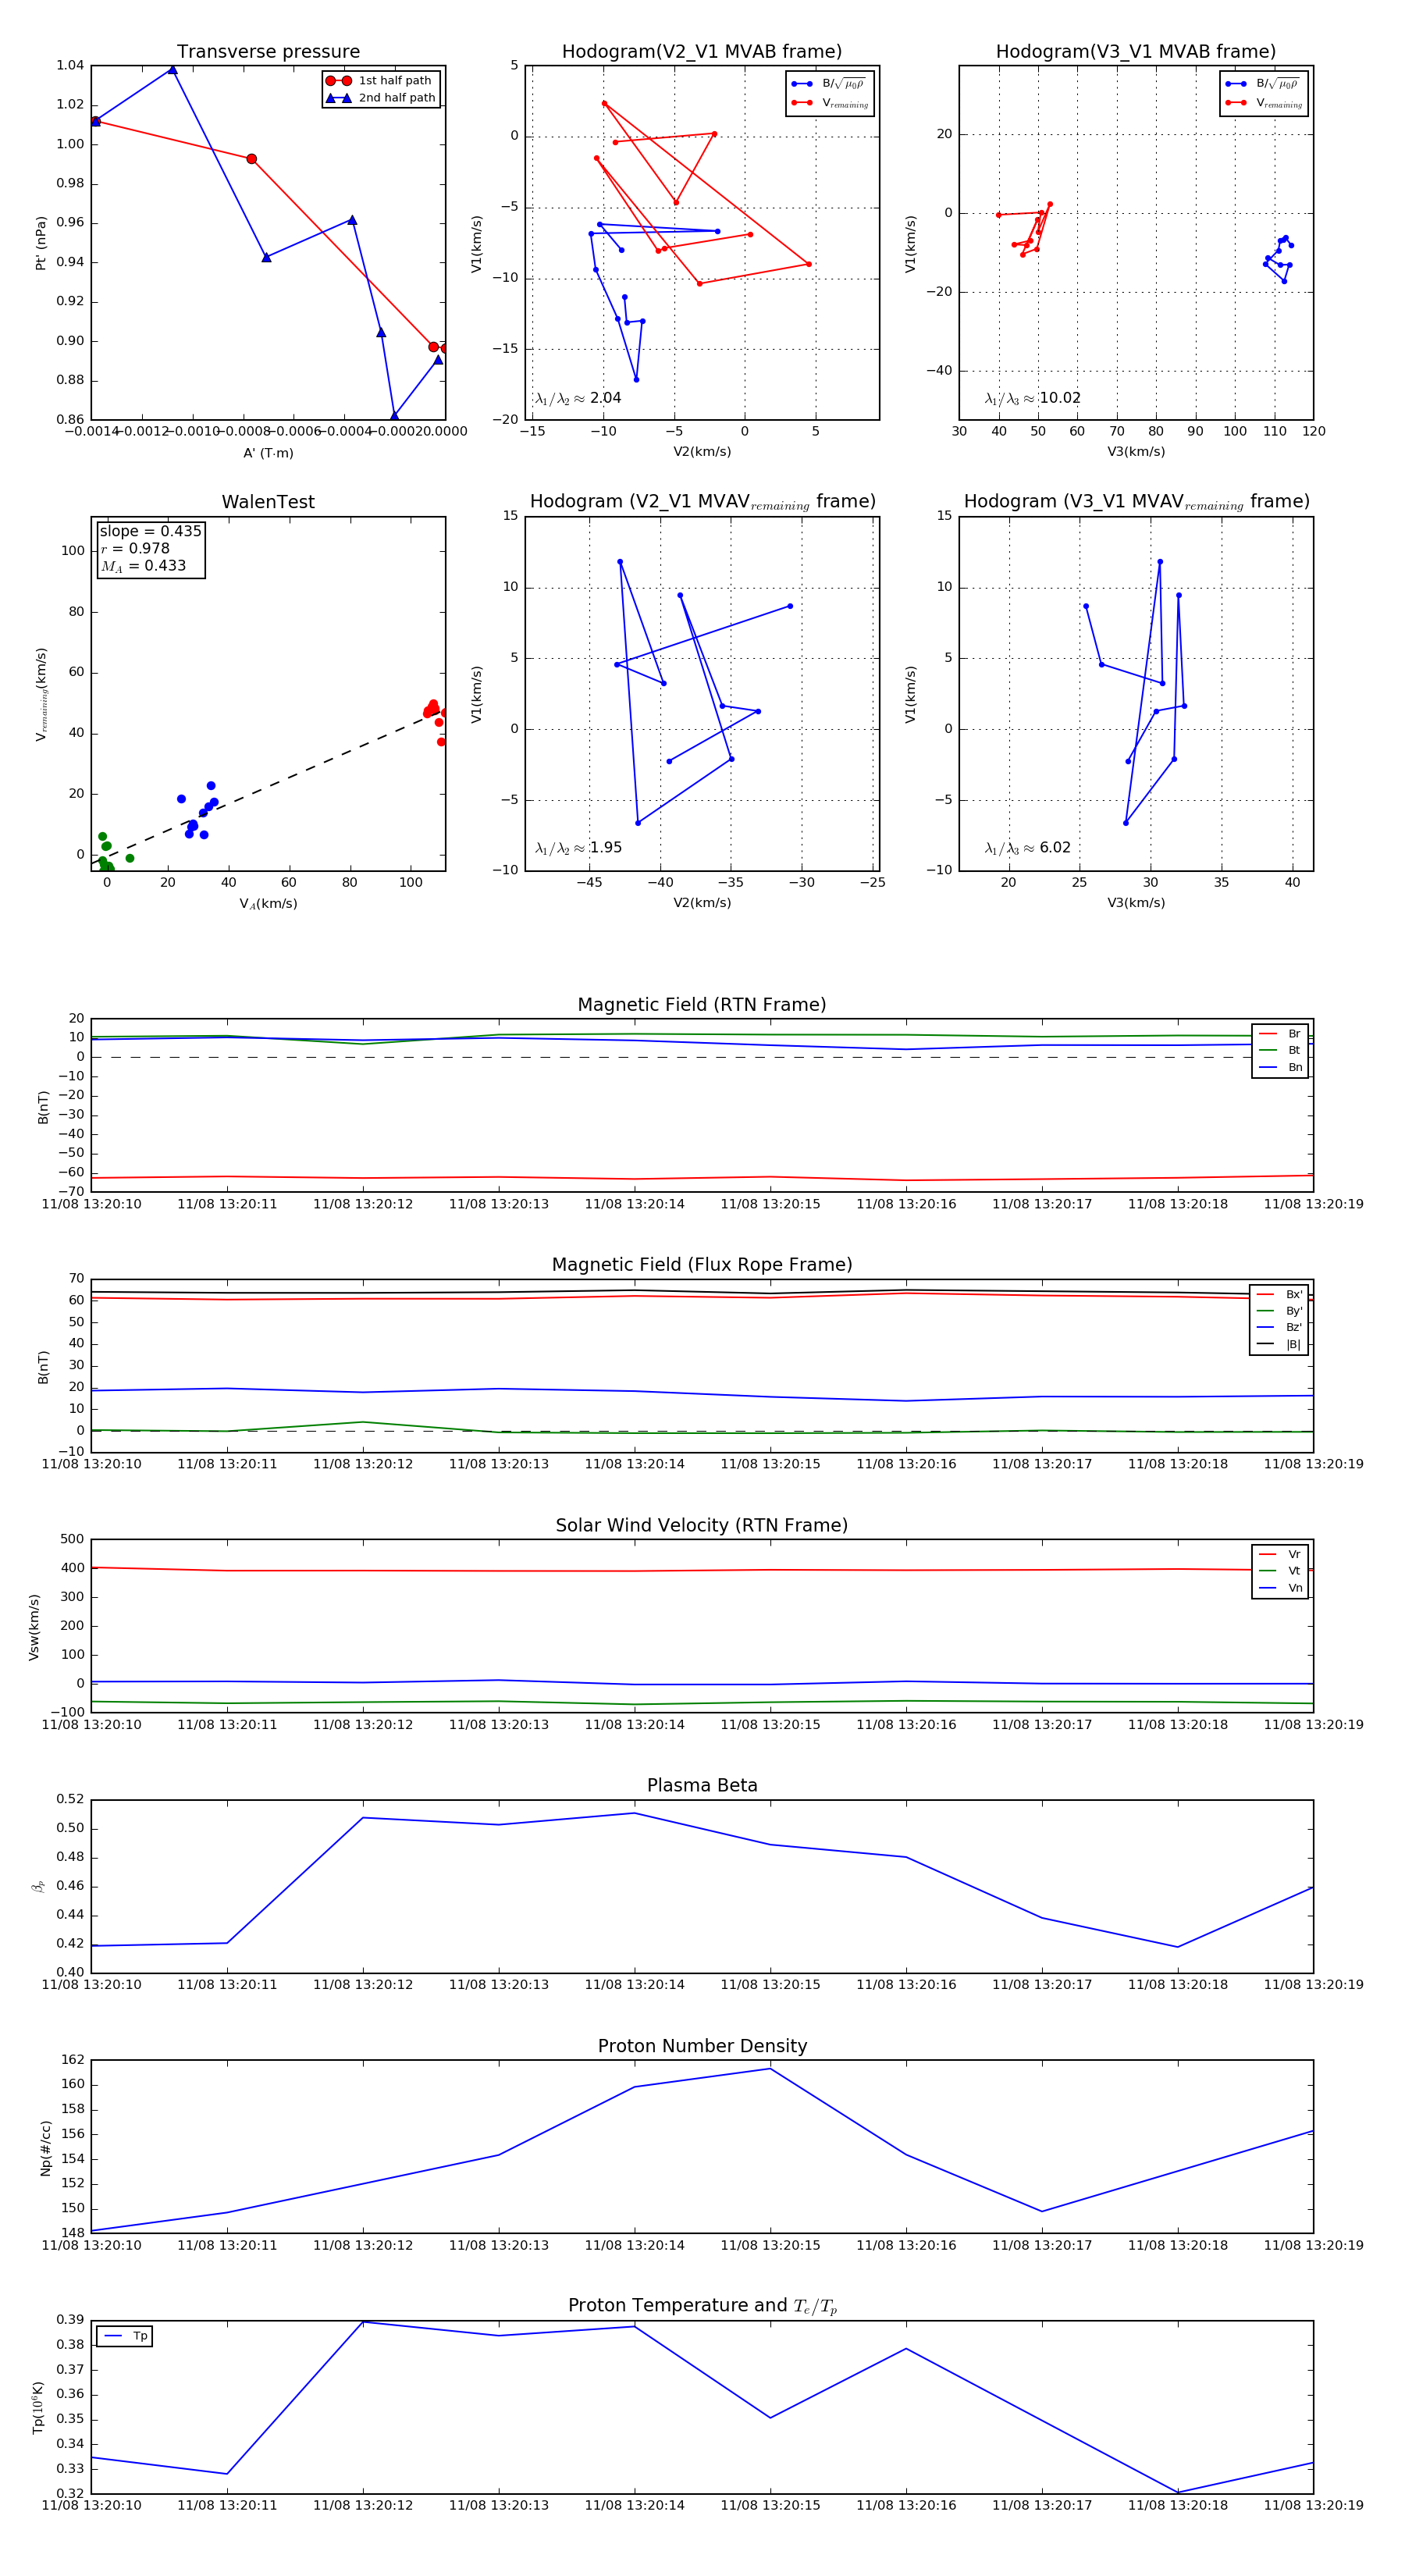The image size is (1405, 2576).
Task: Click the 'Magnetic Field (Flux Rope Frame)' title
Action: pyautogui.click(x=702, y=1265)
